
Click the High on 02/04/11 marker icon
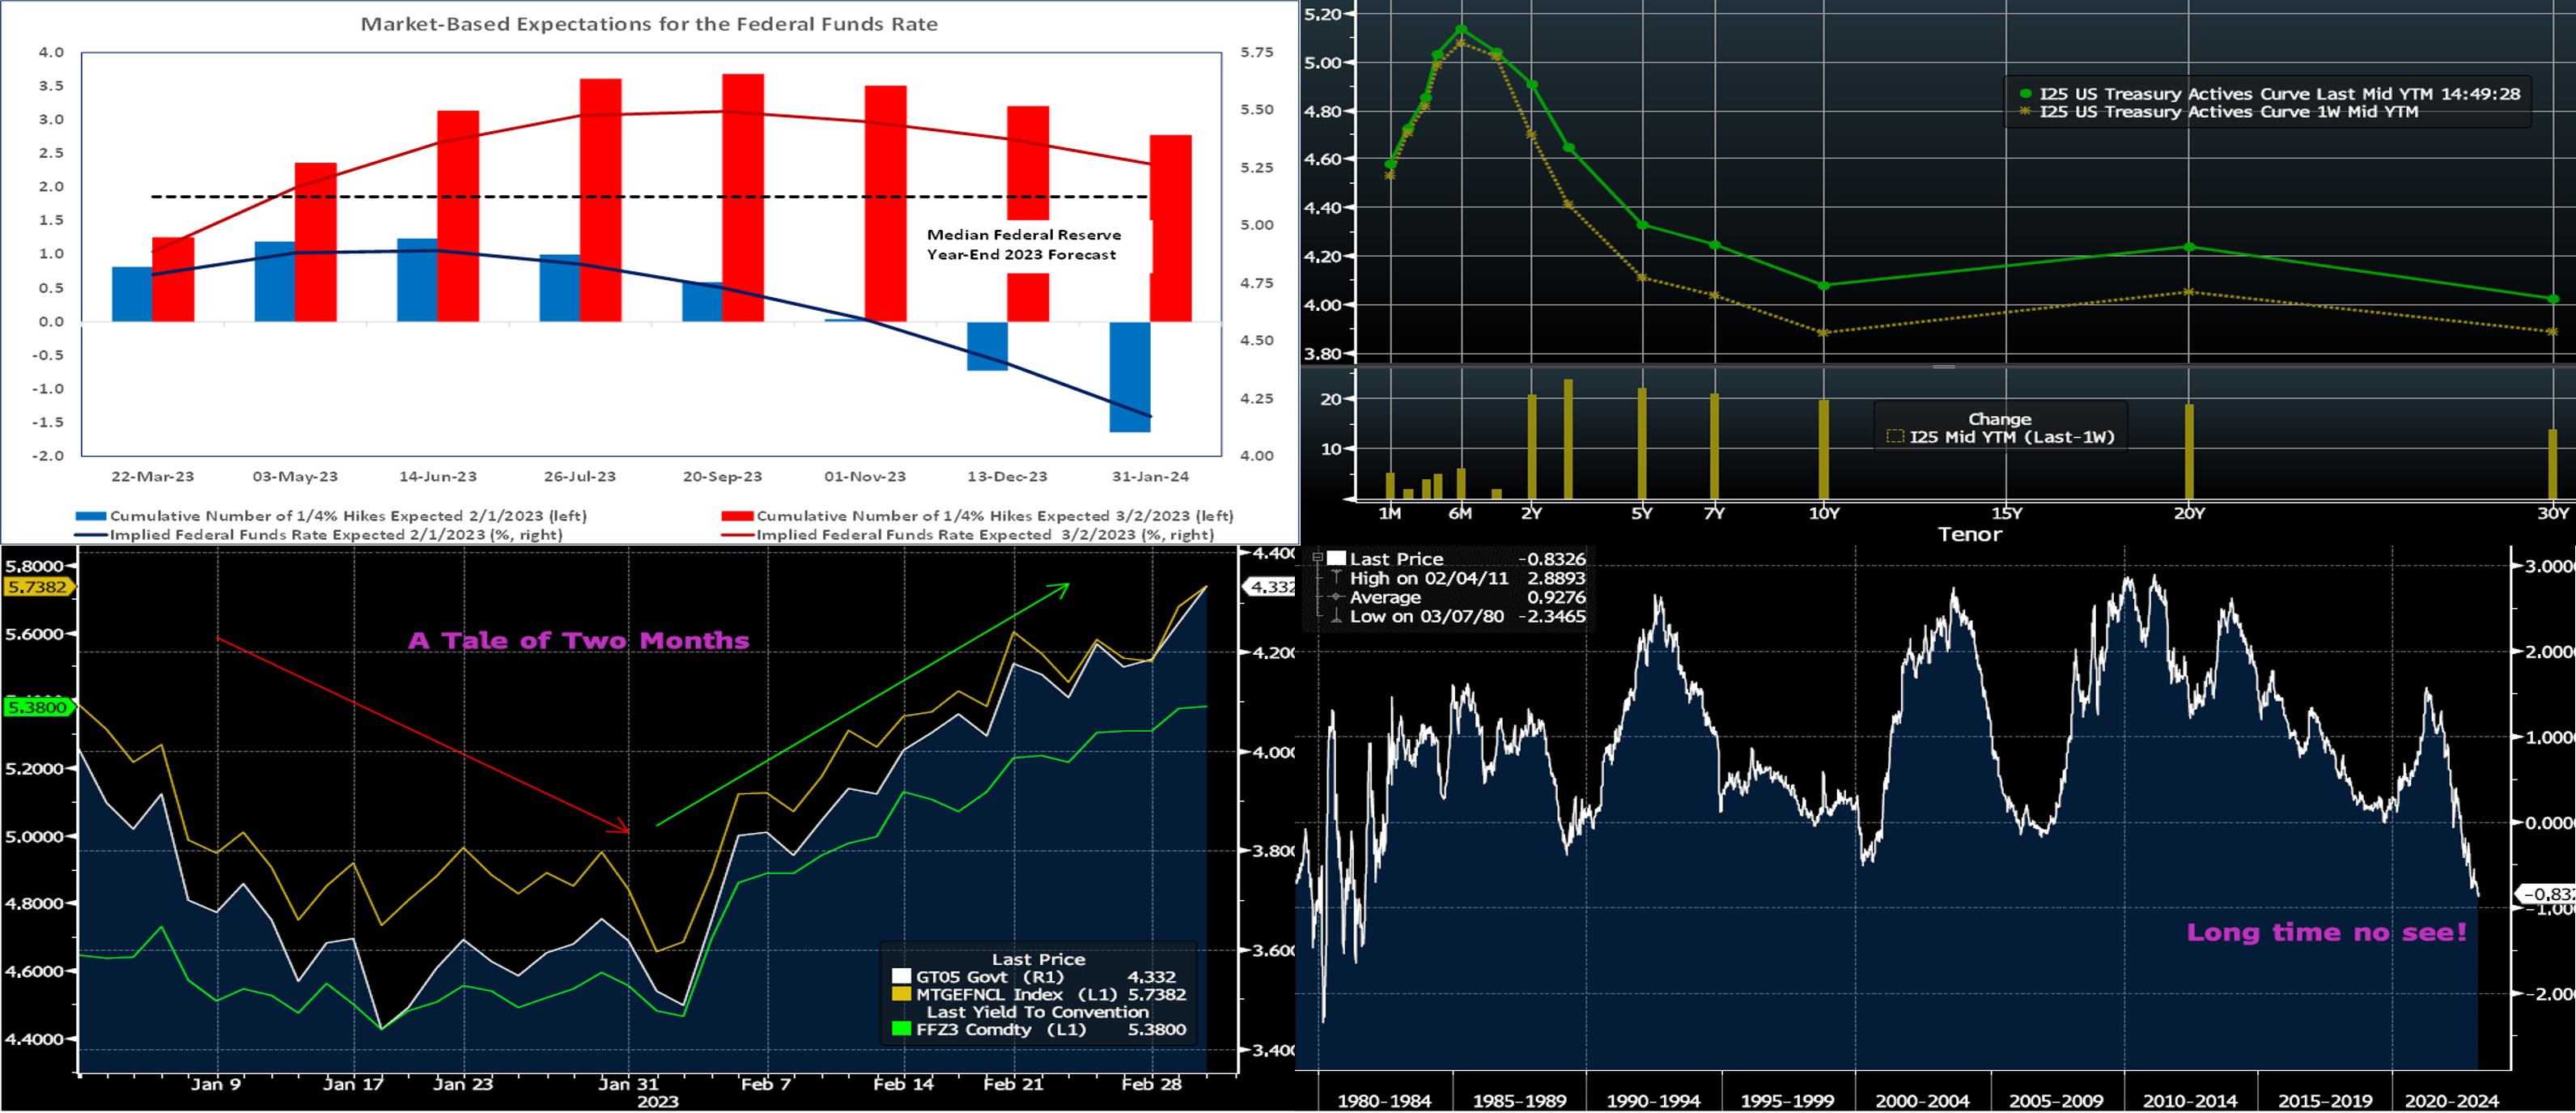coord(1336,578)
